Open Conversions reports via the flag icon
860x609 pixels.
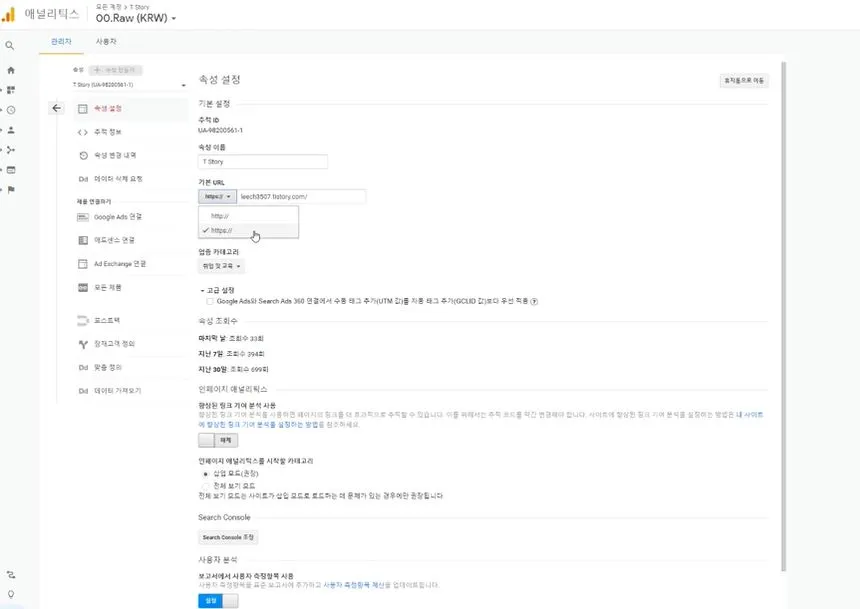tap(10, 190)
